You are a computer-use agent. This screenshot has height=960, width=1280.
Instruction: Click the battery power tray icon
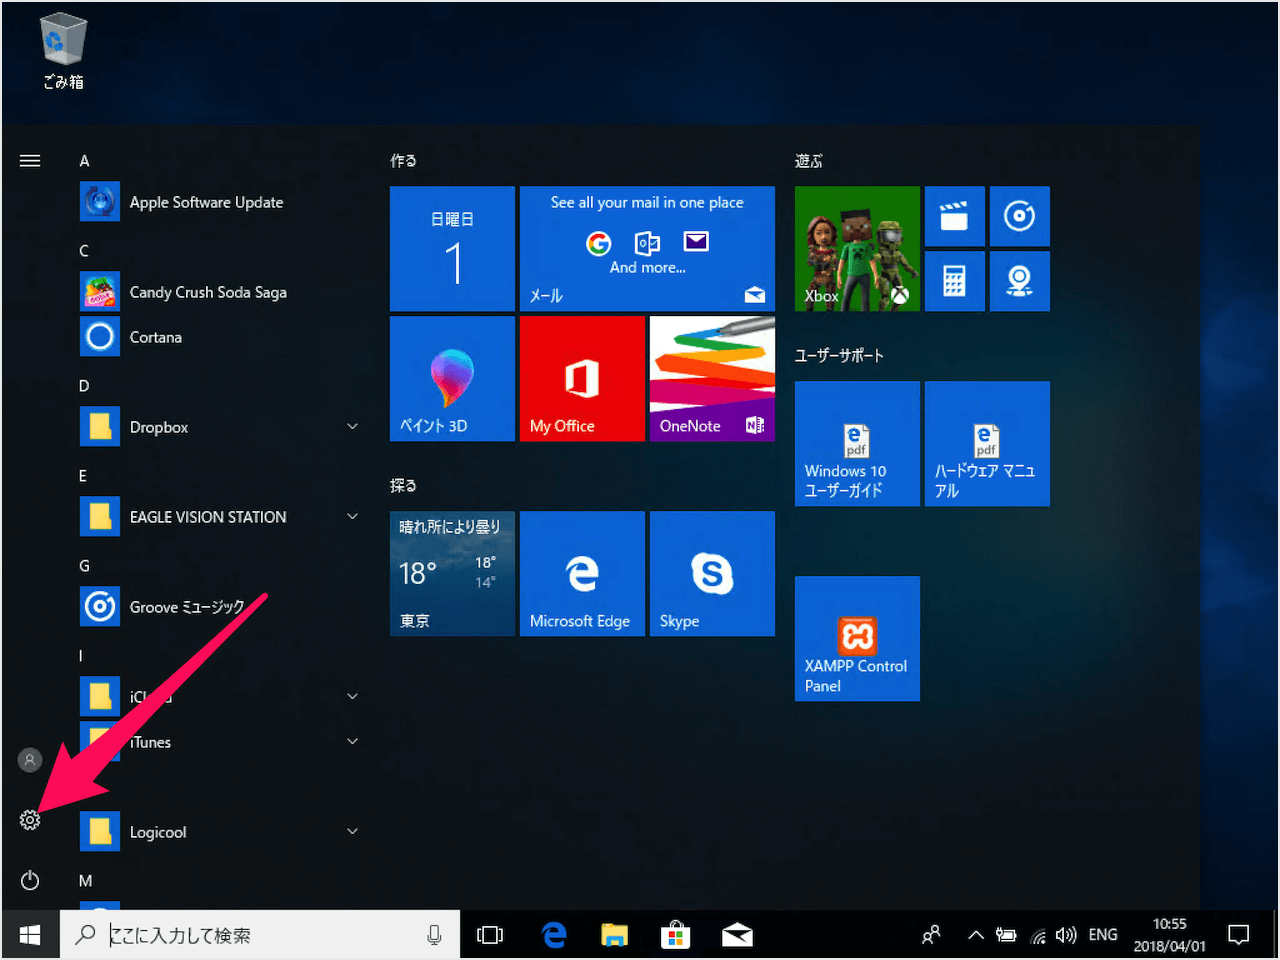[1006, 935]
